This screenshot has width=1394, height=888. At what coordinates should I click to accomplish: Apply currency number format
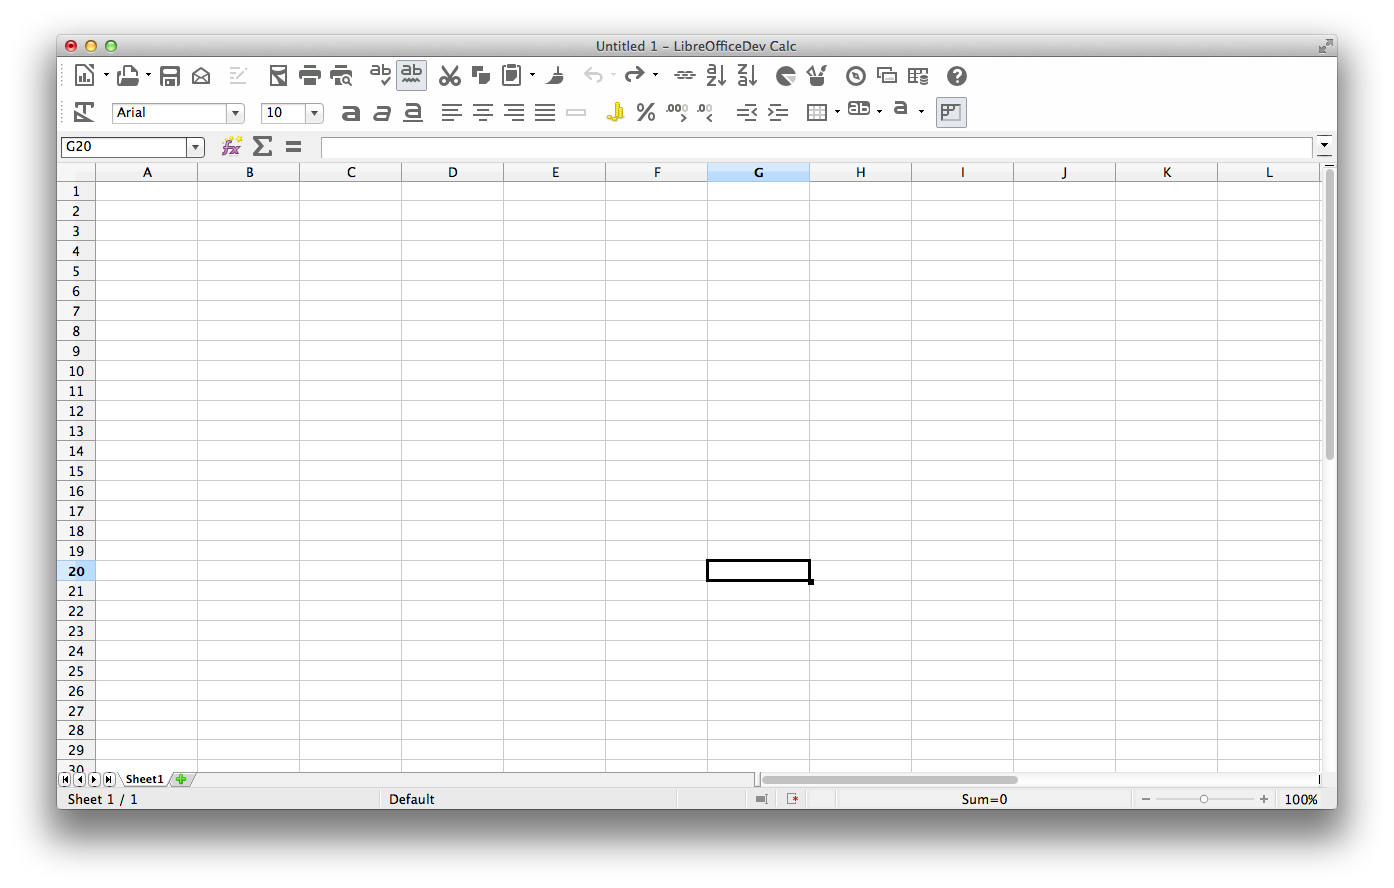coord(615,113)
